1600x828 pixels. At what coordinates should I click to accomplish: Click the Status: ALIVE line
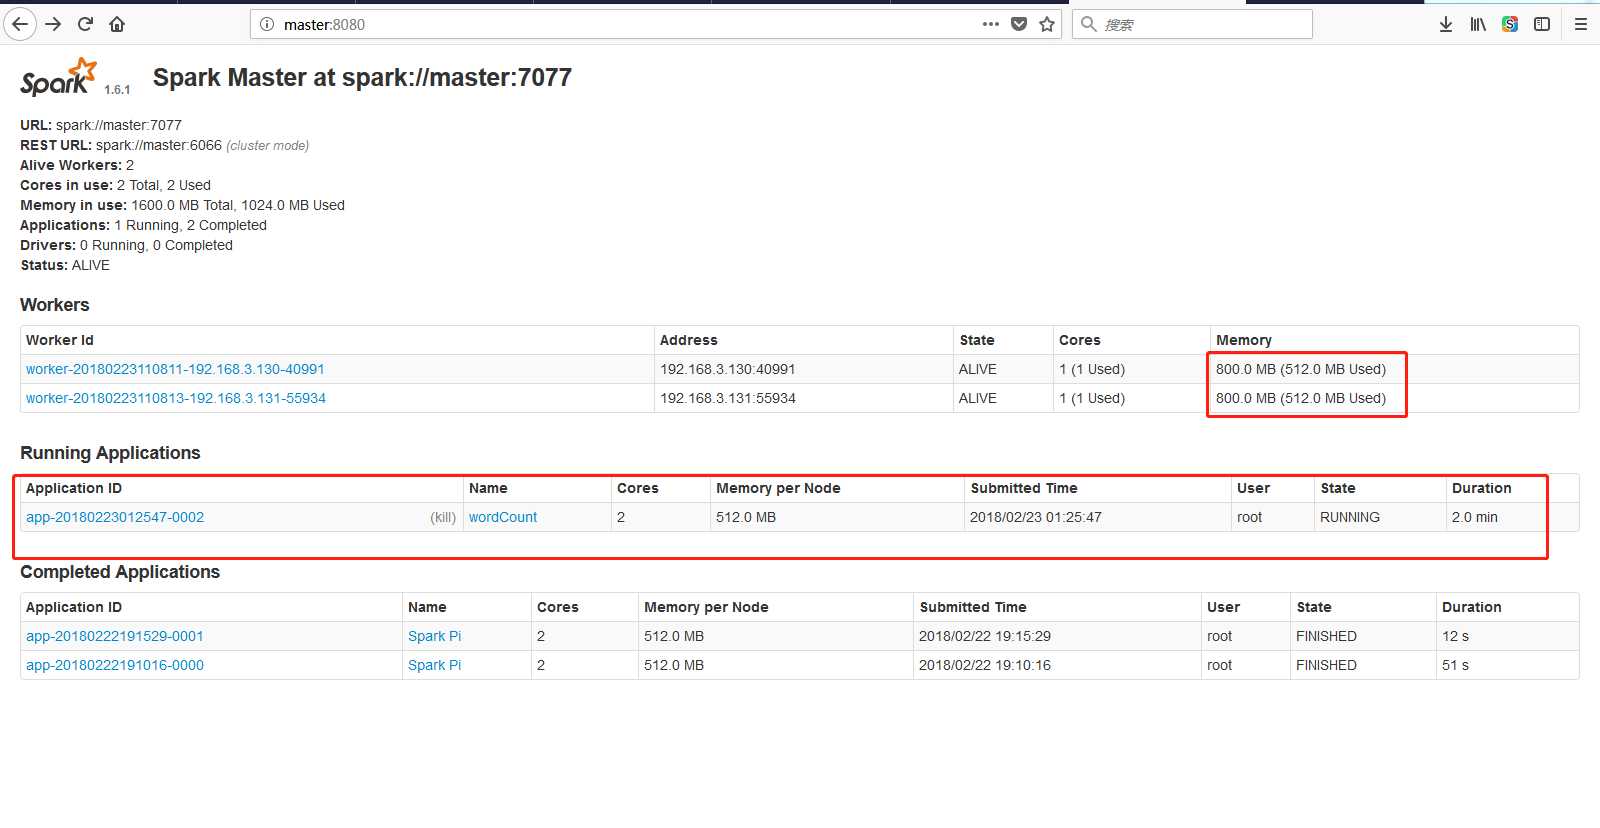coord(65,265)
